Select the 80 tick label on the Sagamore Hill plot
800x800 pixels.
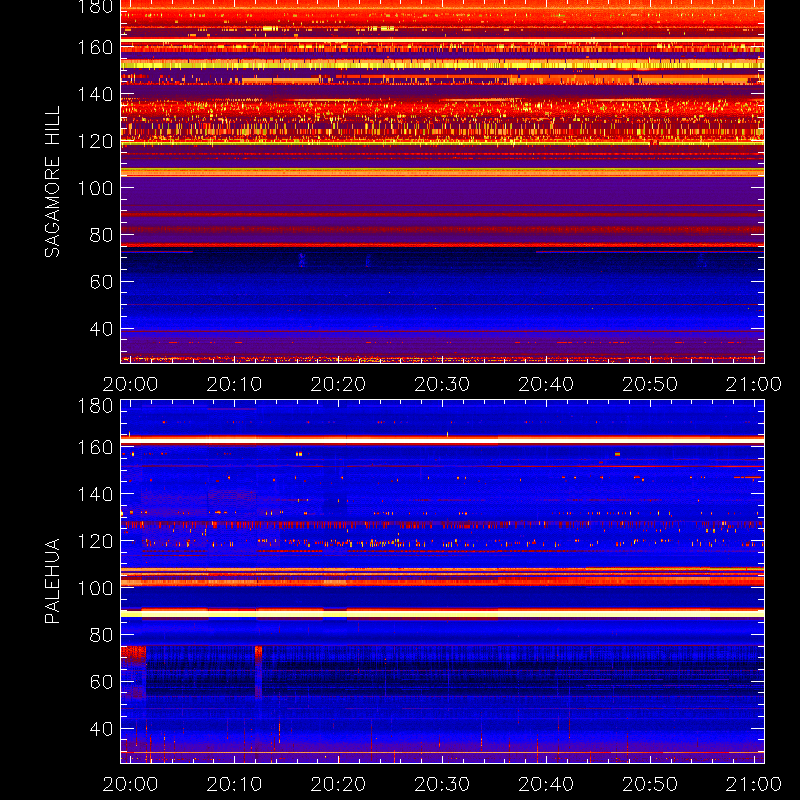coord(101,235)
